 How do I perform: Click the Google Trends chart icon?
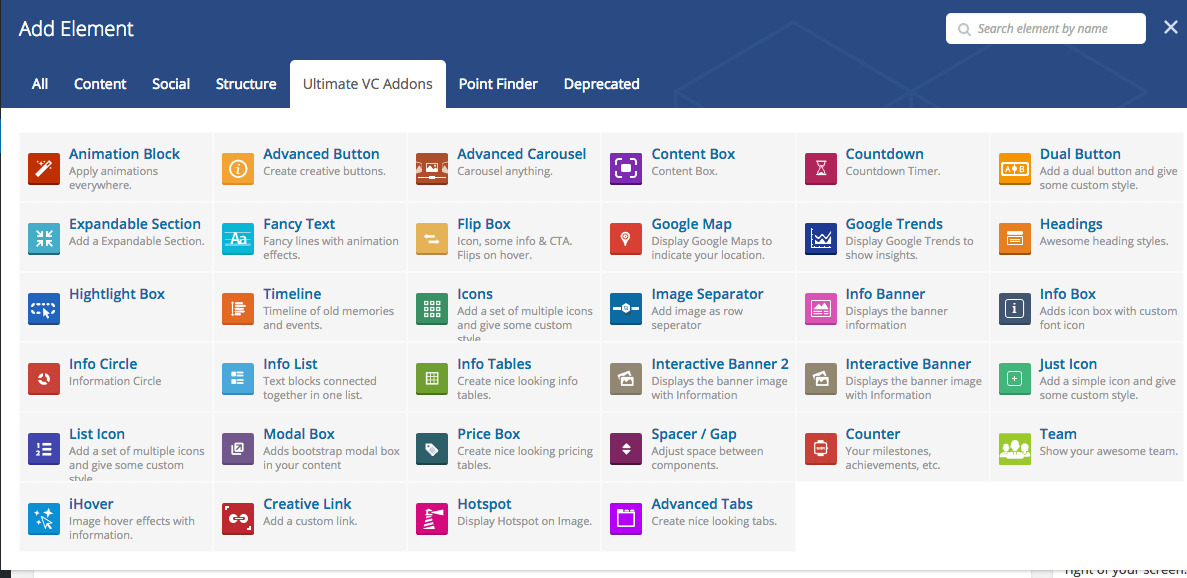pyautogui.click(x=820, y=239)
